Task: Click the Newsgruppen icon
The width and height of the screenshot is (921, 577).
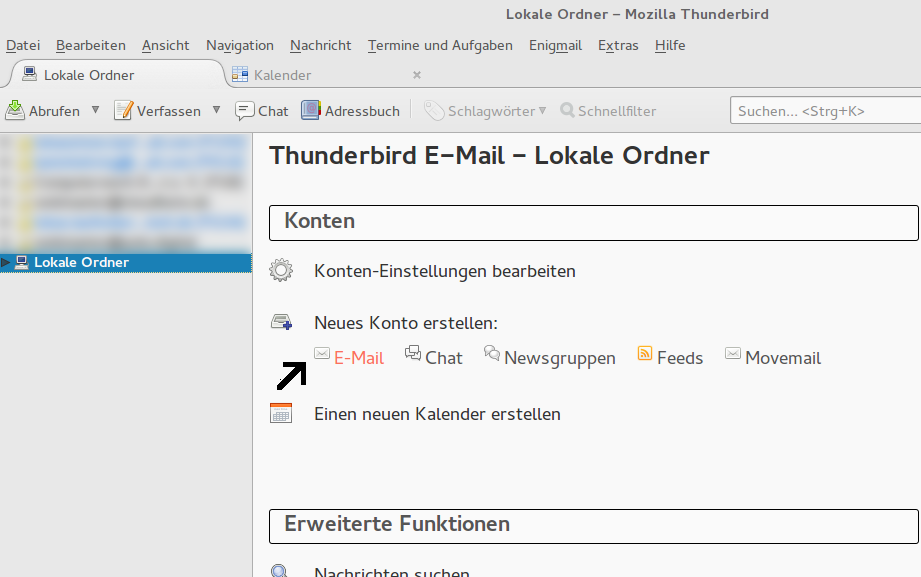Action: (x=490, y=354)
